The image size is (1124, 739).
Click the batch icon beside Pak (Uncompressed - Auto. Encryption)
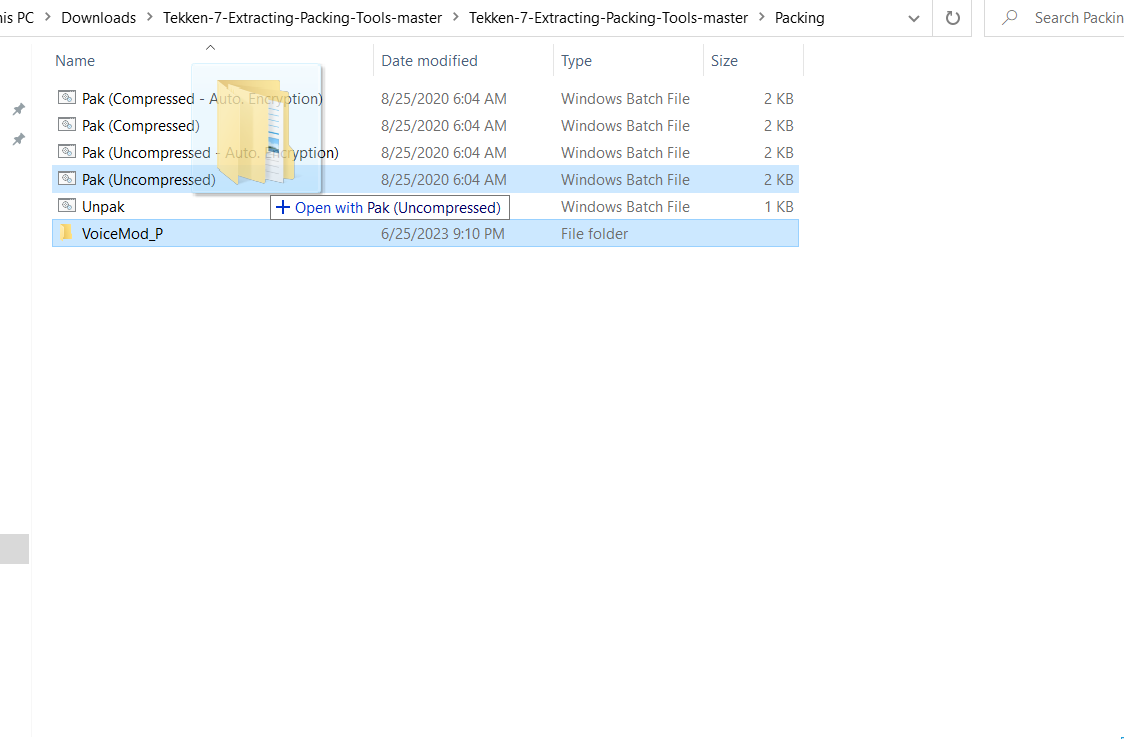pos(67,152)
